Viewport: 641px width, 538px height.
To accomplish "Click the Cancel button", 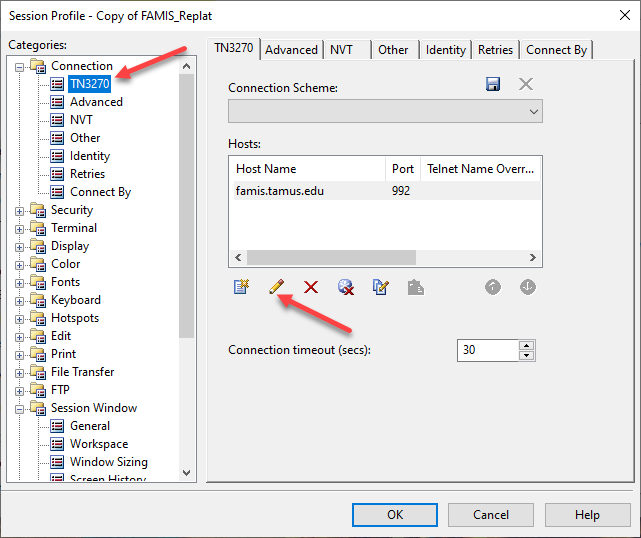I will coord(491,515).
